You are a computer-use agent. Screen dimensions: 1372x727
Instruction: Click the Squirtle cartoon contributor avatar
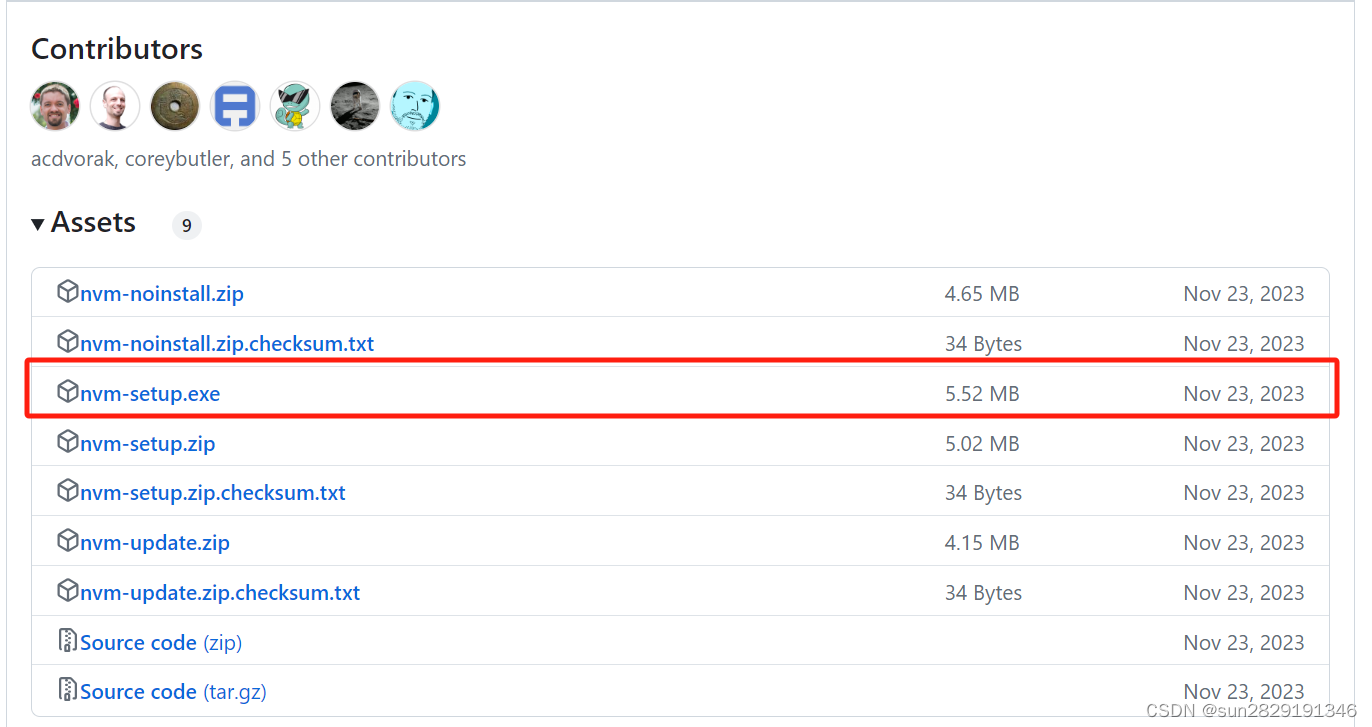pyautogui.click(x=295, y=106)
